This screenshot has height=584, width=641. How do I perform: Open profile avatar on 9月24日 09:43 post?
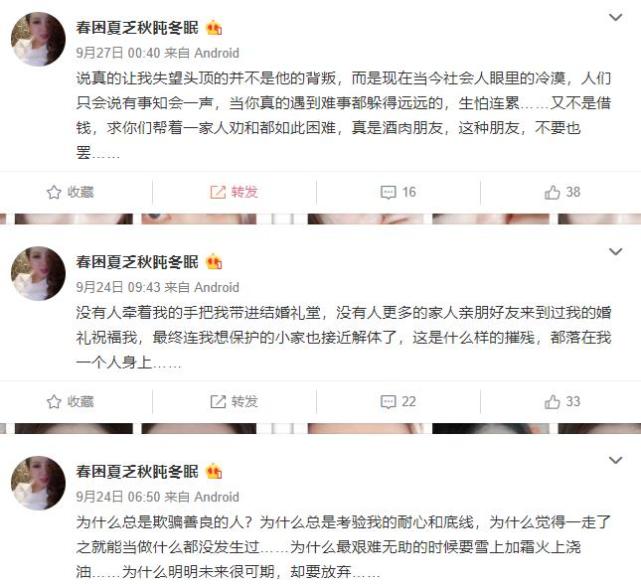(x=38, y=273)
